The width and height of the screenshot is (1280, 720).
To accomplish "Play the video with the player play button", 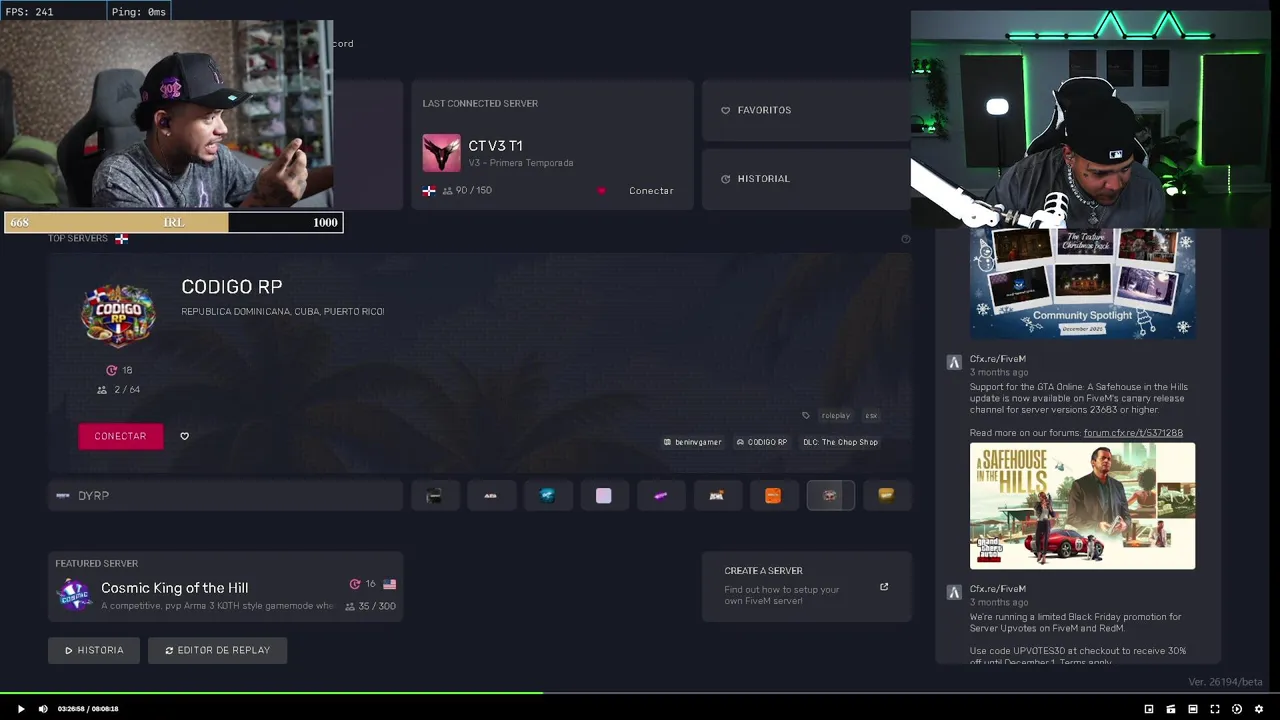I will [20, 709].
